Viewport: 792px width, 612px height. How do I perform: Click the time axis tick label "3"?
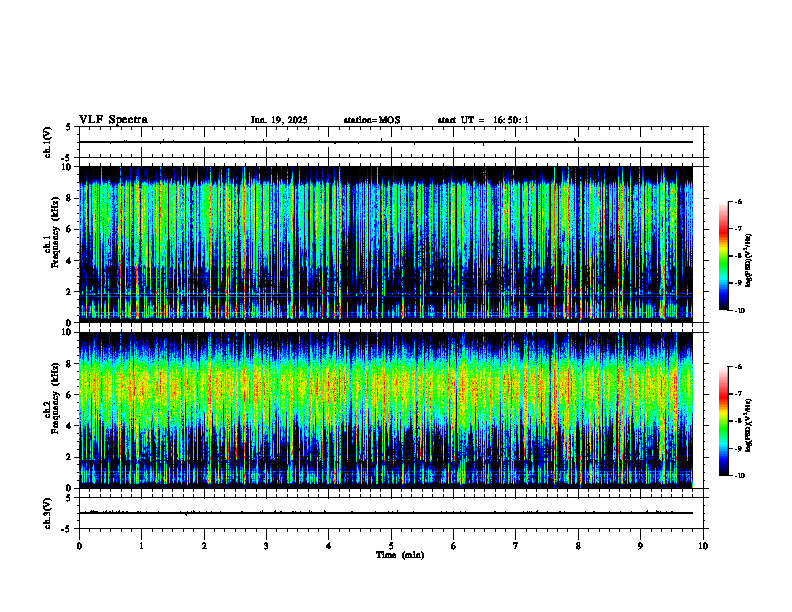point(266,546)
